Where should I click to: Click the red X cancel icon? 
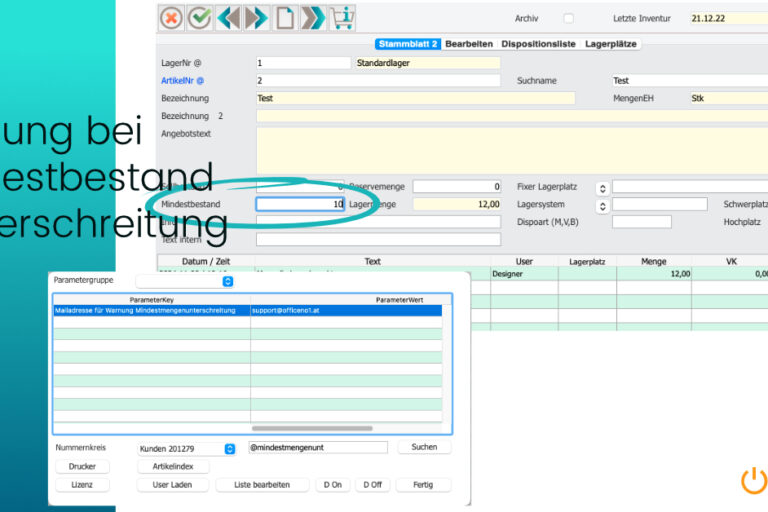(x=172, y=18)
